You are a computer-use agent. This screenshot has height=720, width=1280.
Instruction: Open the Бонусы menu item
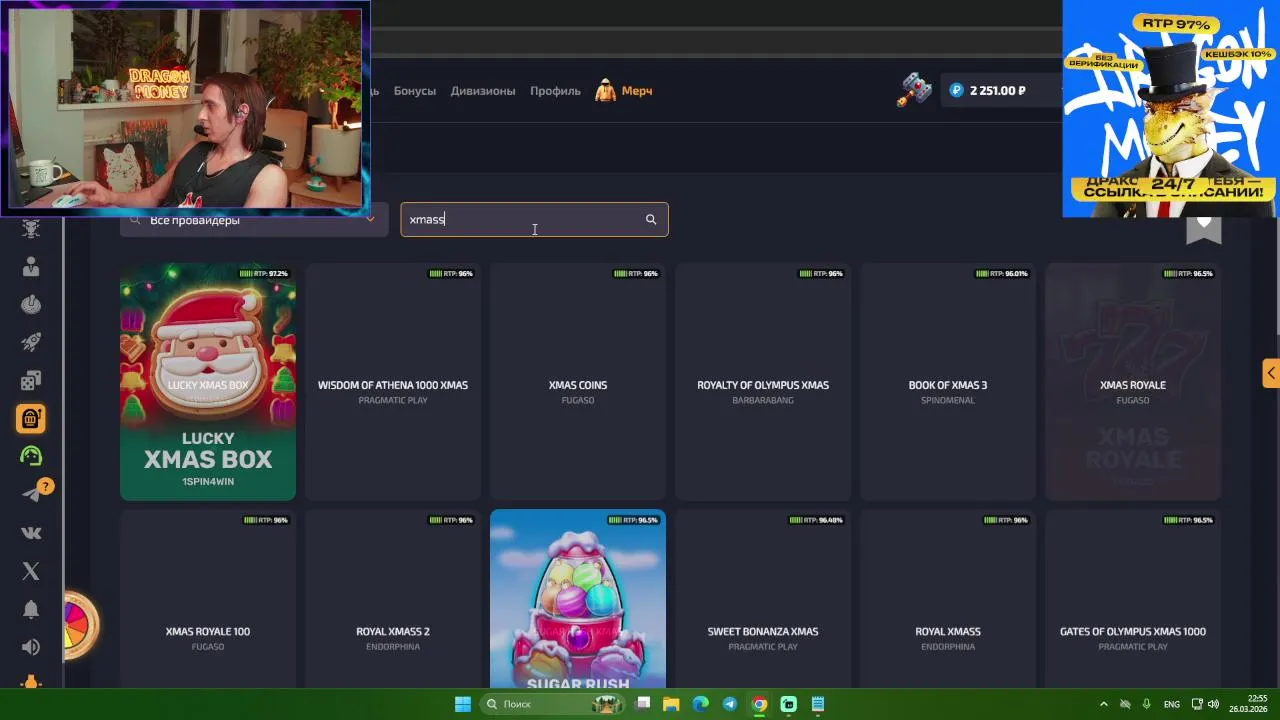[x=415, y=91]
